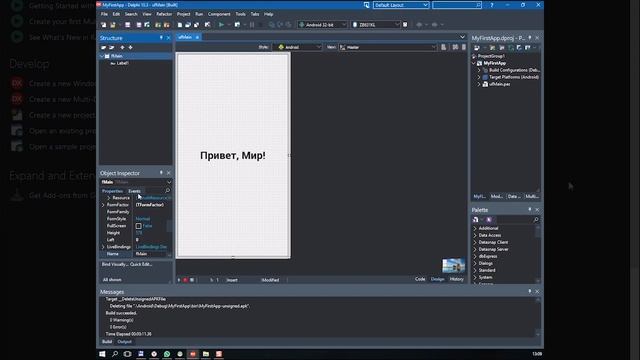Open the Project menu

[184, 14]
